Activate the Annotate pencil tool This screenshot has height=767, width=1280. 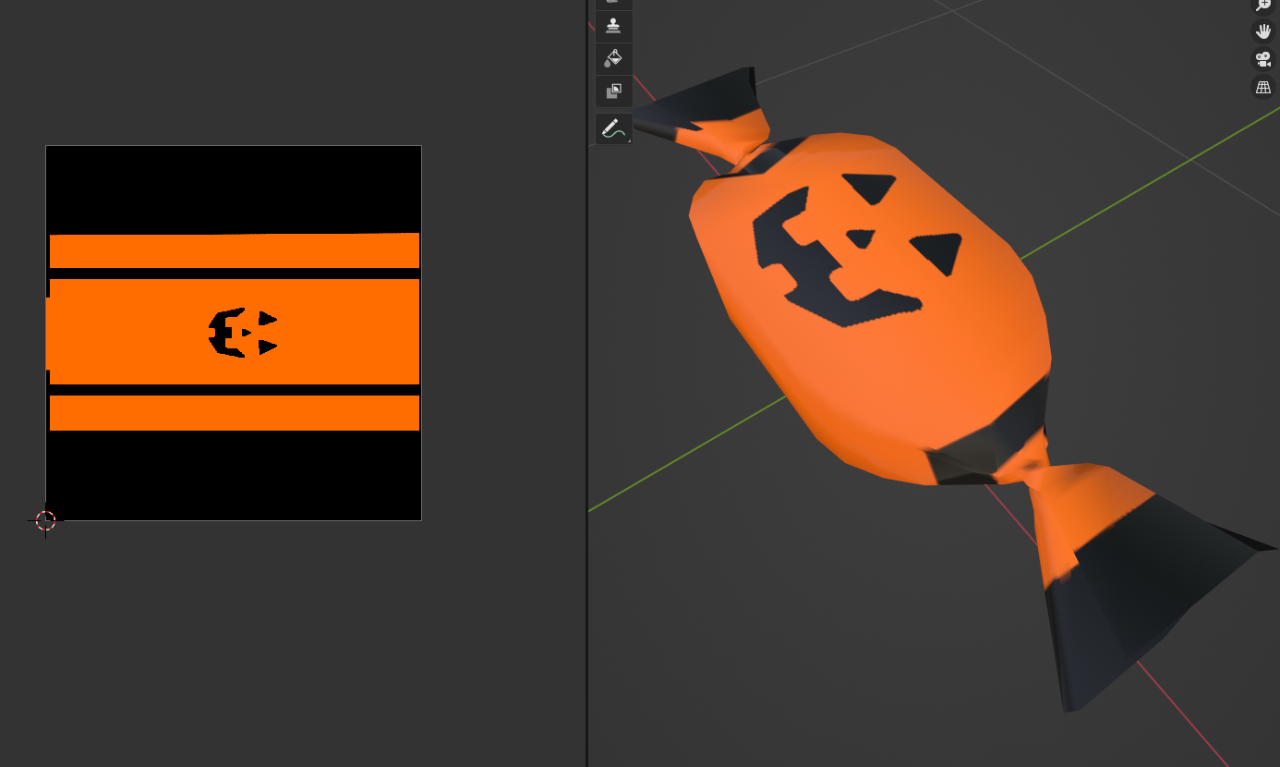point(613,128)
